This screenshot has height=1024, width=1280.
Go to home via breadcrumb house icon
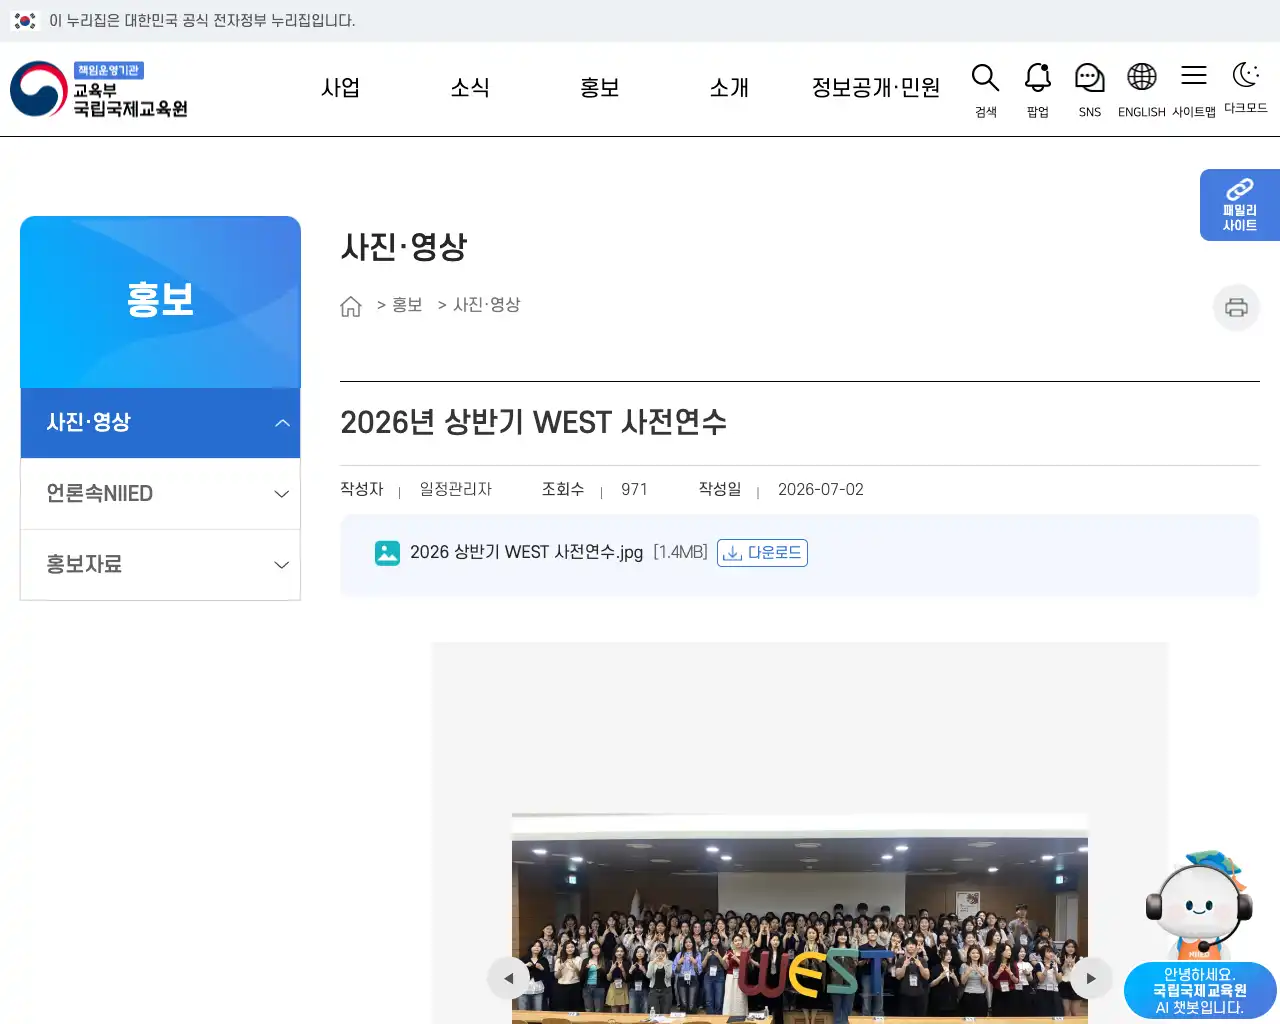point(351,306)
